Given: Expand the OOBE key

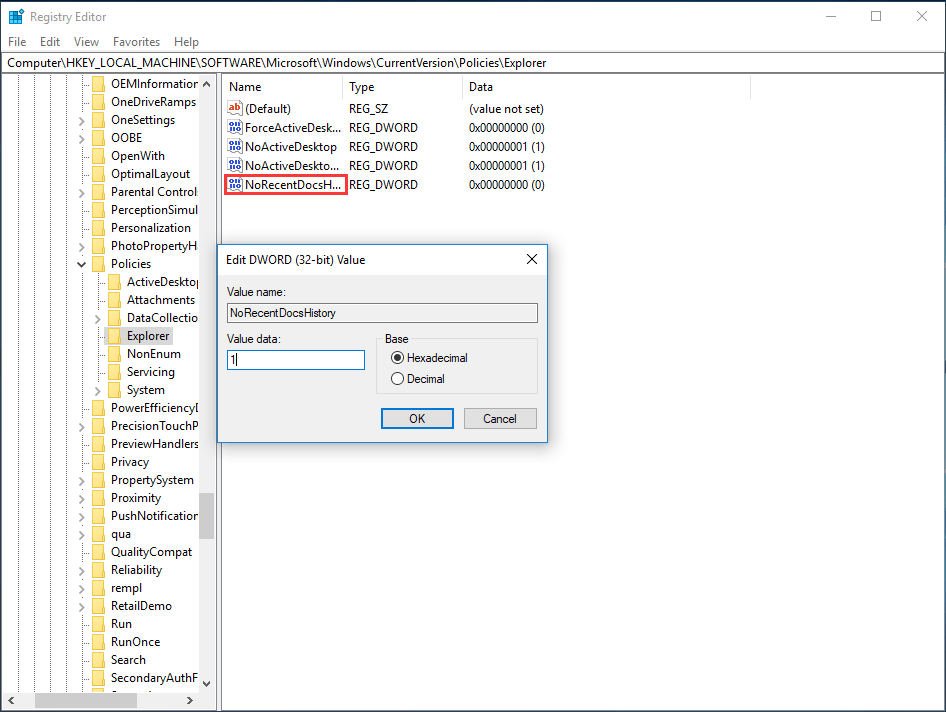Looking at the screenshot, I should [81, 139].
